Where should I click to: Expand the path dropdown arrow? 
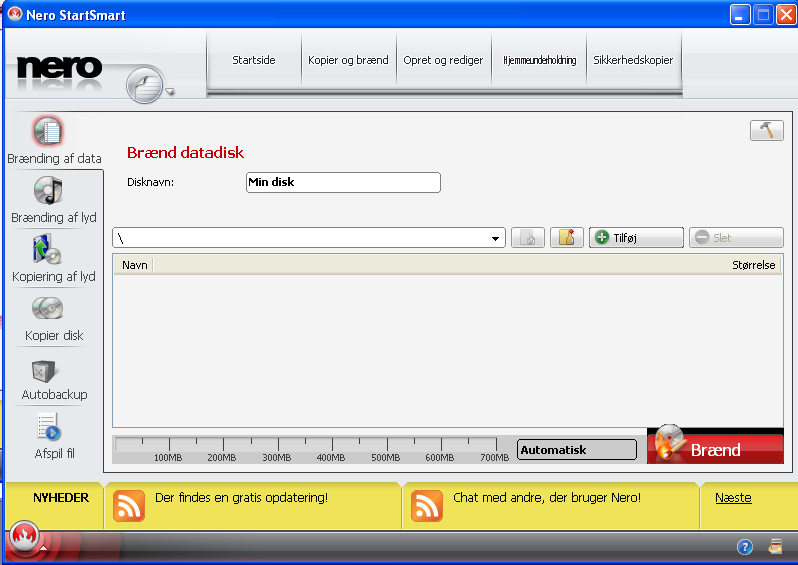click(x=495, y=238)
